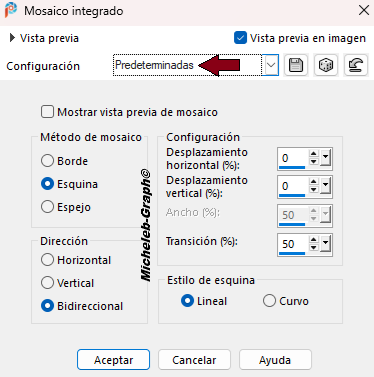Increase Transición value with the up arrow
The height and width of the screenshot is (377, 374).
tap(313, 240)
